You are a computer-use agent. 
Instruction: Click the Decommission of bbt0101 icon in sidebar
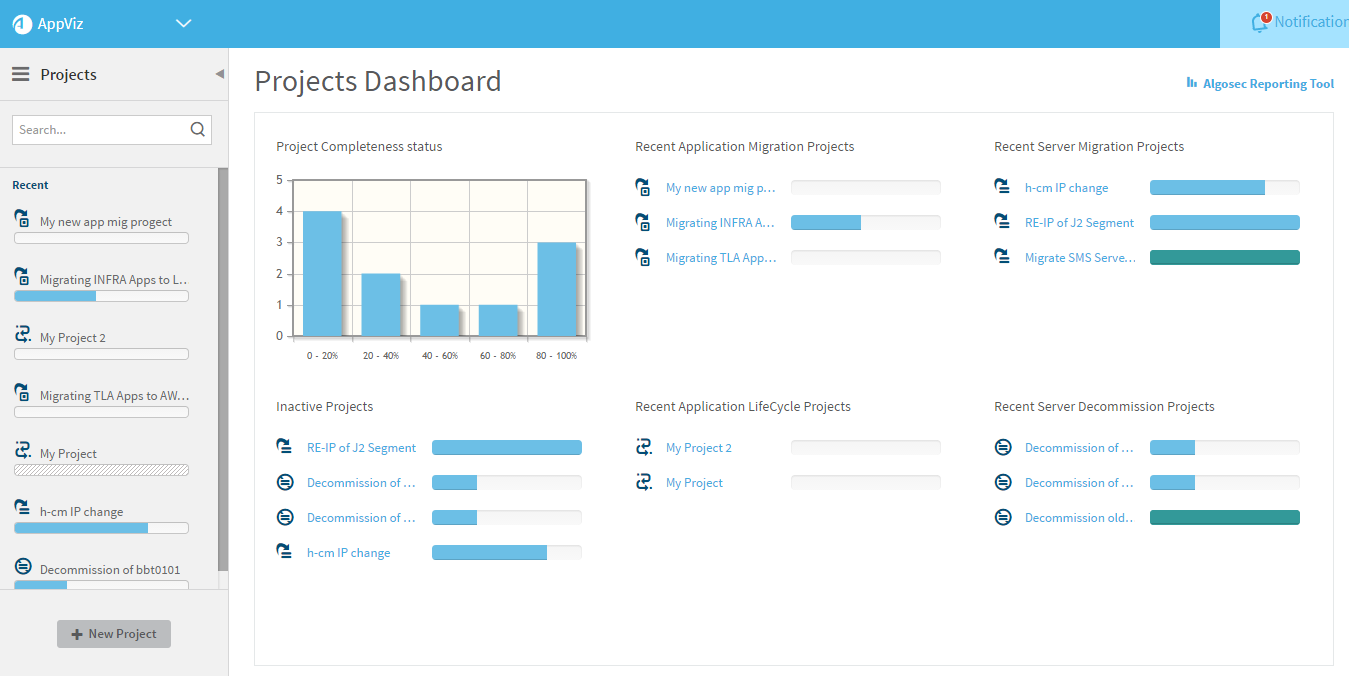point(23,567)
